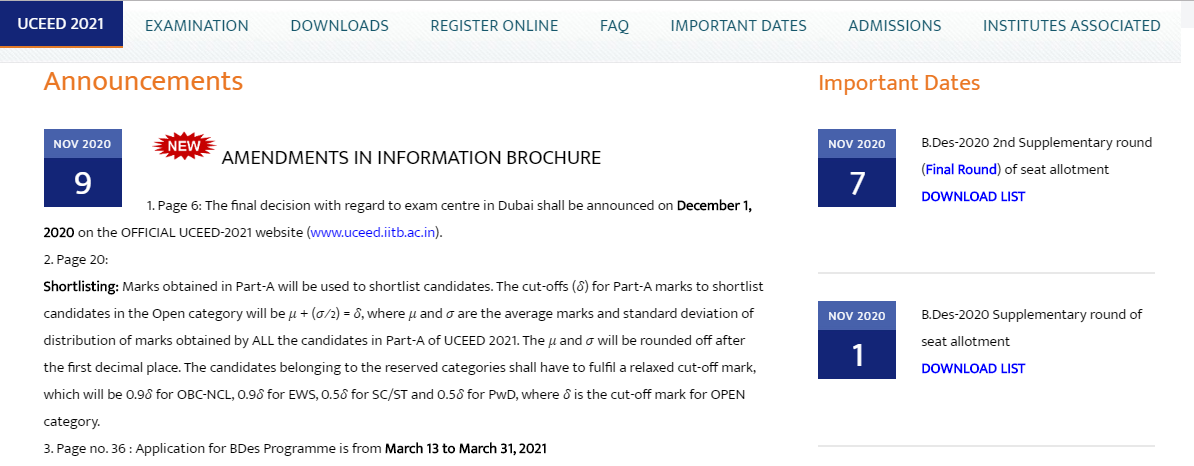Click the NOV 2020 7 date badge

857,168
